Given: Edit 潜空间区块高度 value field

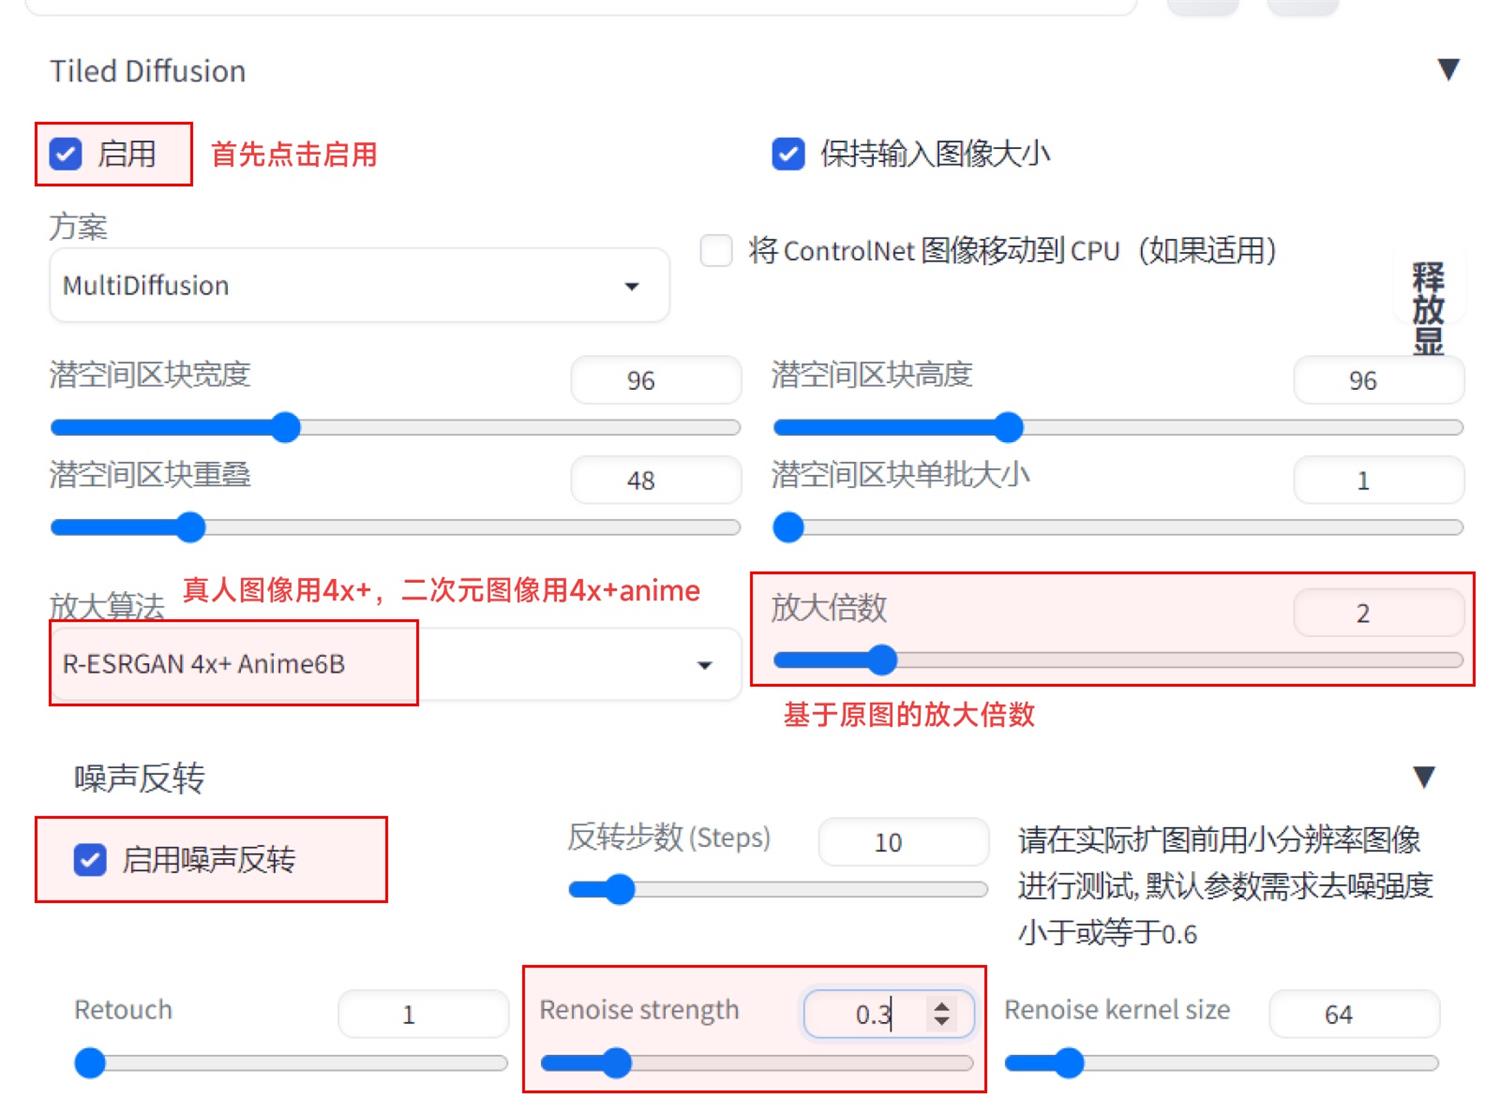Looking at the screenshot, I should [x=1378, y=381].
